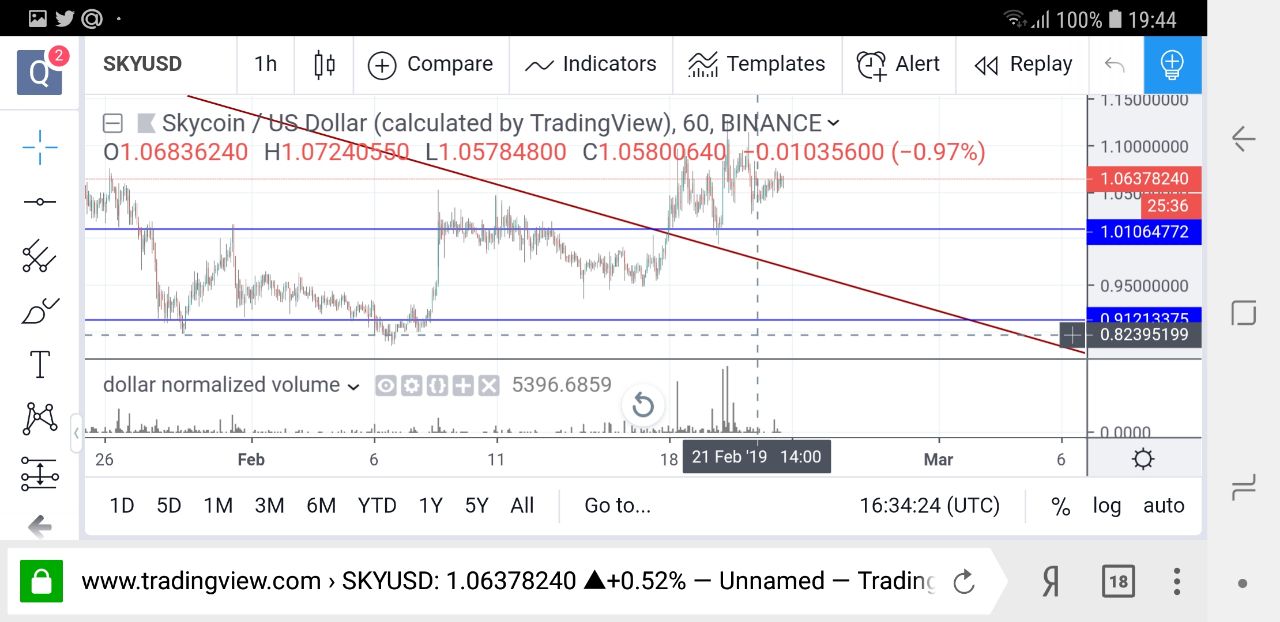Open volume indicator settings gear
Image resolution: width=1280 pixels, height=622 pixels.
[411, 386]
